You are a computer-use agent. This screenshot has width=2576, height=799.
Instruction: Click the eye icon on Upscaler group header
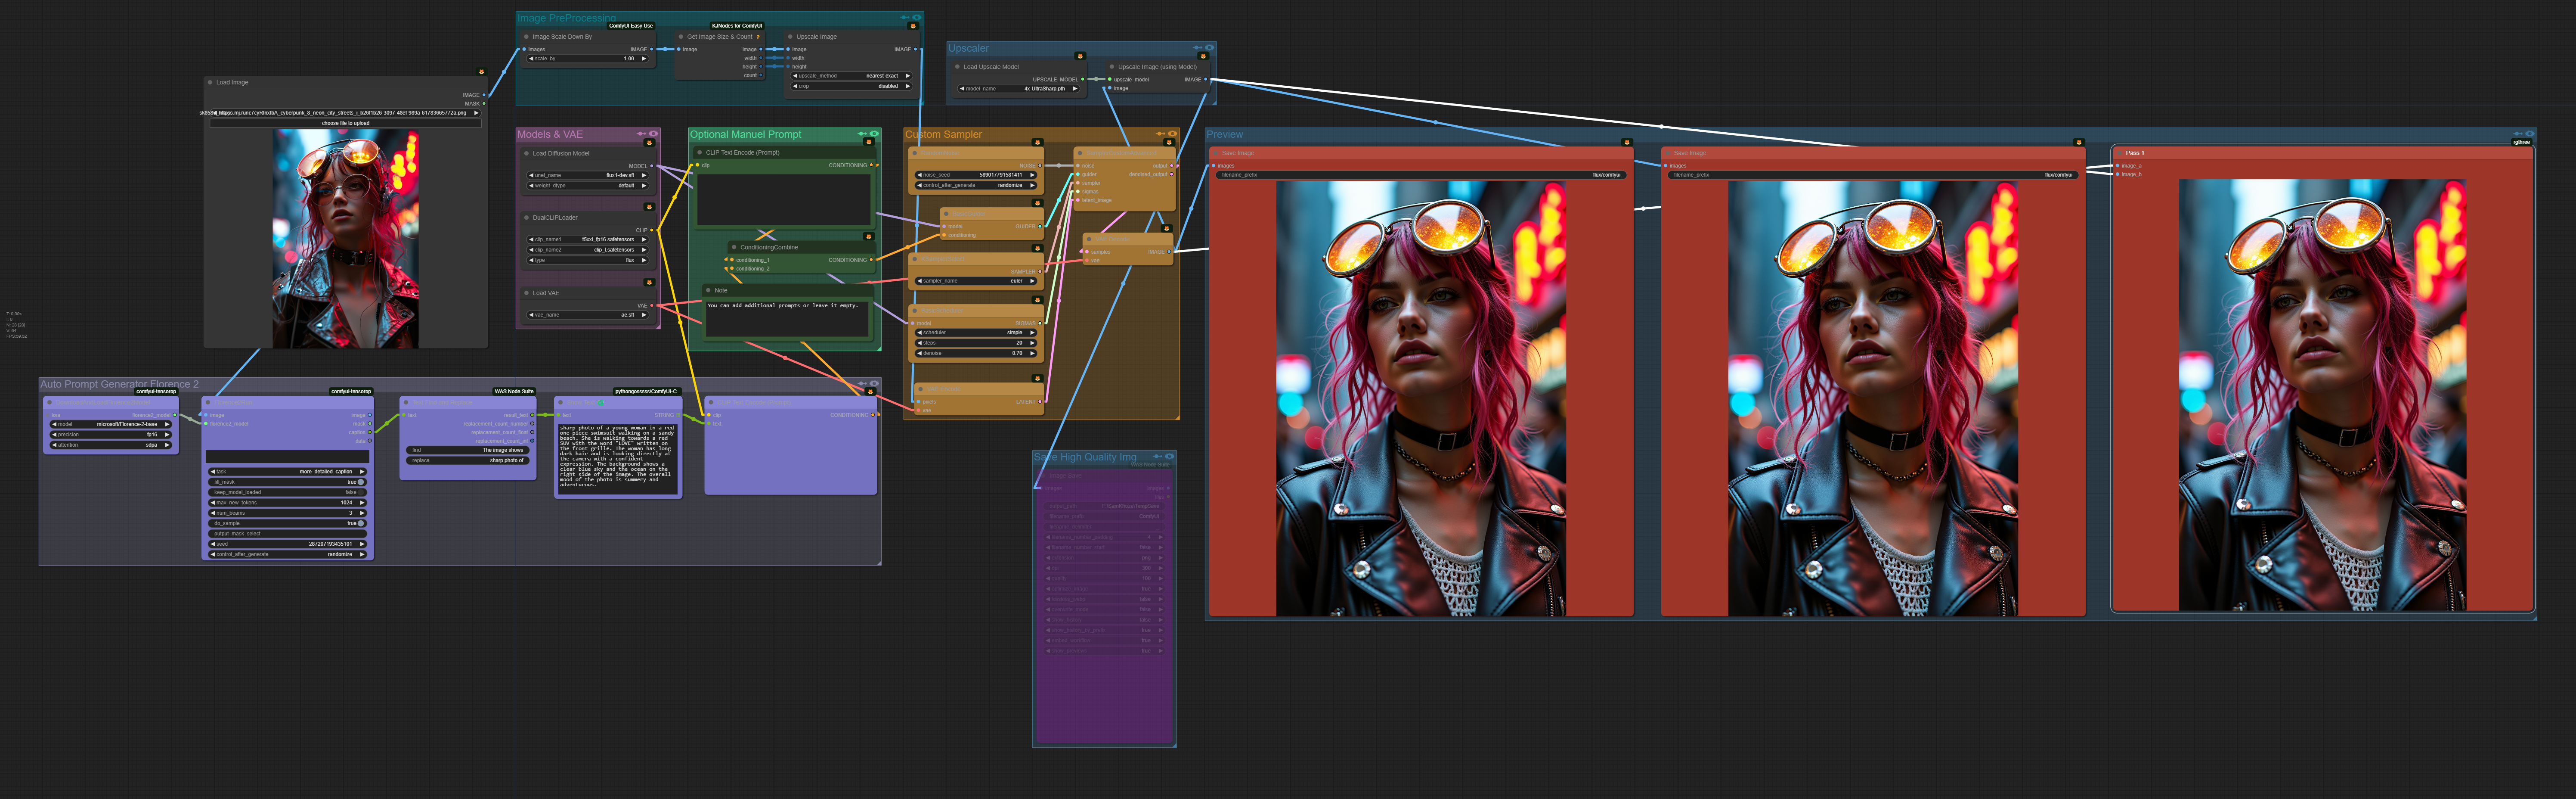tap(1210, 48)
